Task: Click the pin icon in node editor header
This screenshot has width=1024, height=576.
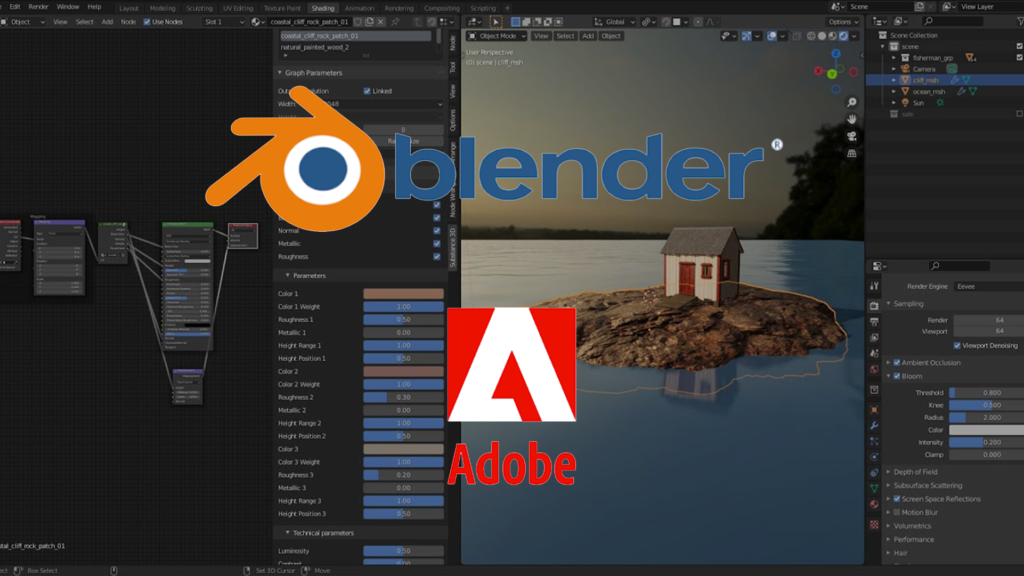Action: coord(396,22)
